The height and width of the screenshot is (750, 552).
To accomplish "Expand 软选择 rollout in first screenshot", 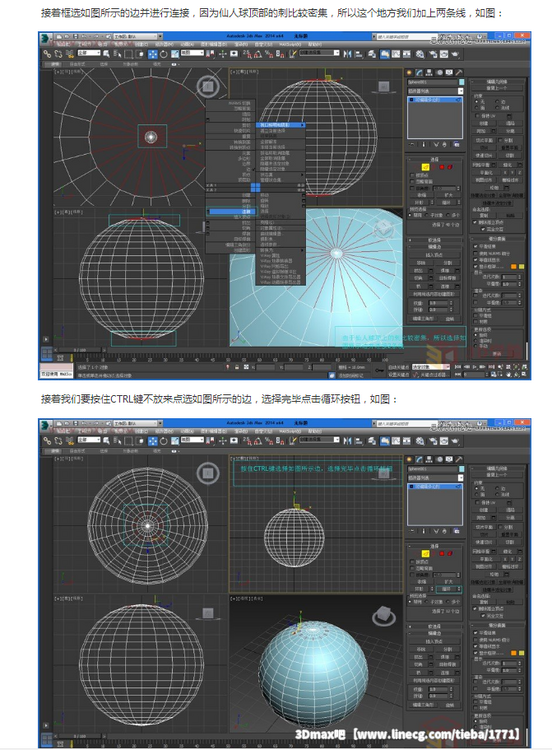I will [x=434, y=240].
